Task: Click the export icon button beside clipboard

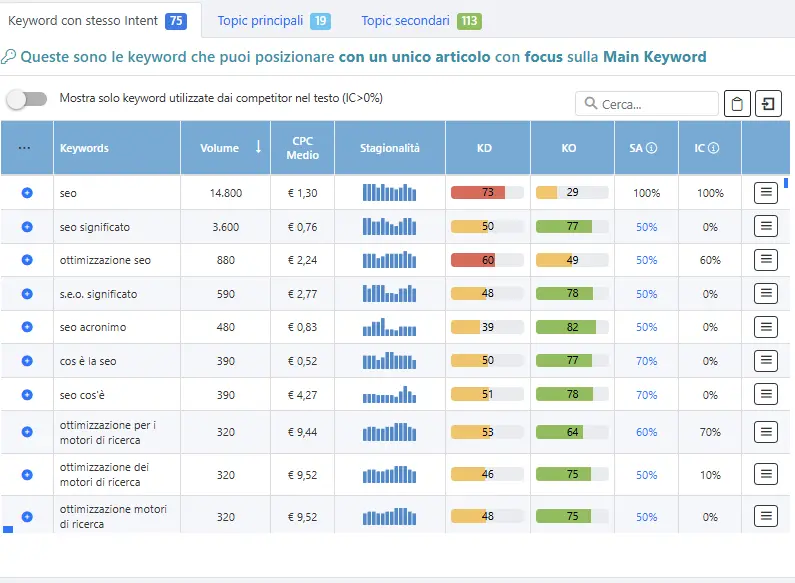Action: [768, 104]
